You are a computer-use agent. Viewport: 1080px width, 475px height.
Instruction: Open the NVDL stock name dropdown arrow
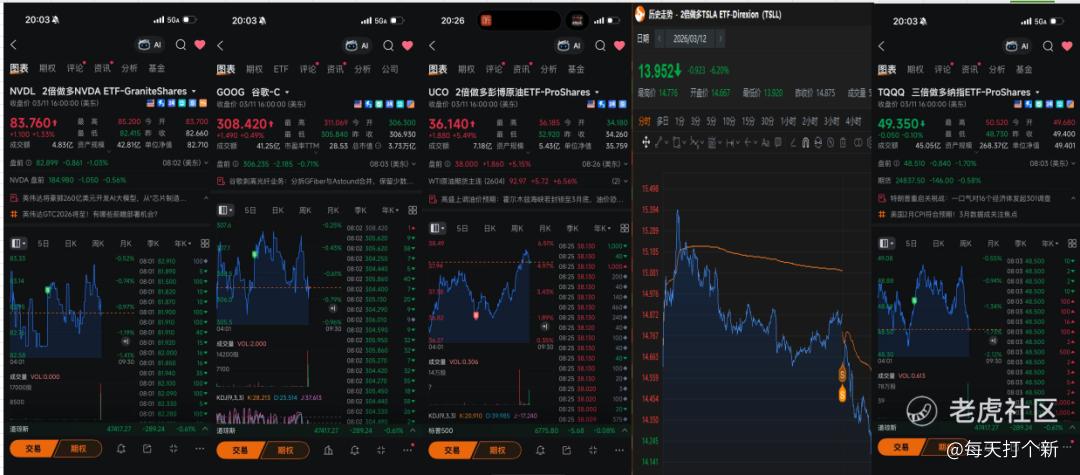tap(194, 92)
